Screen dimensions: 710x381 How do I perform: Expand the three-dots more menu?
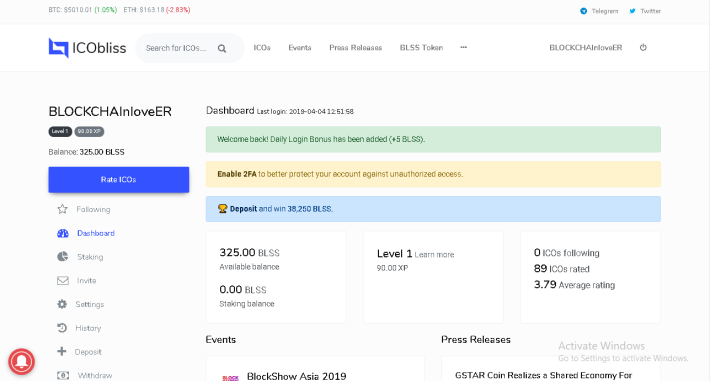point(463,47)
